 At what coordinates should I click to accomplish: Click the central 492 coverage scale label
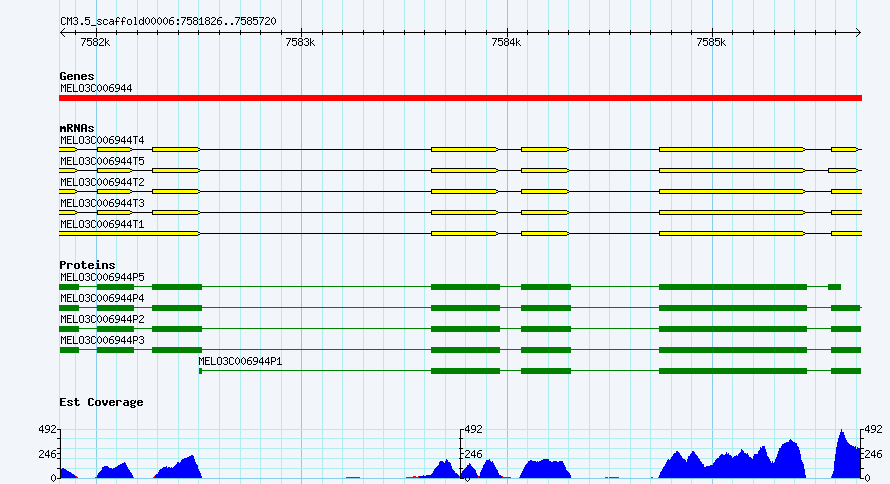pos(473,430)
